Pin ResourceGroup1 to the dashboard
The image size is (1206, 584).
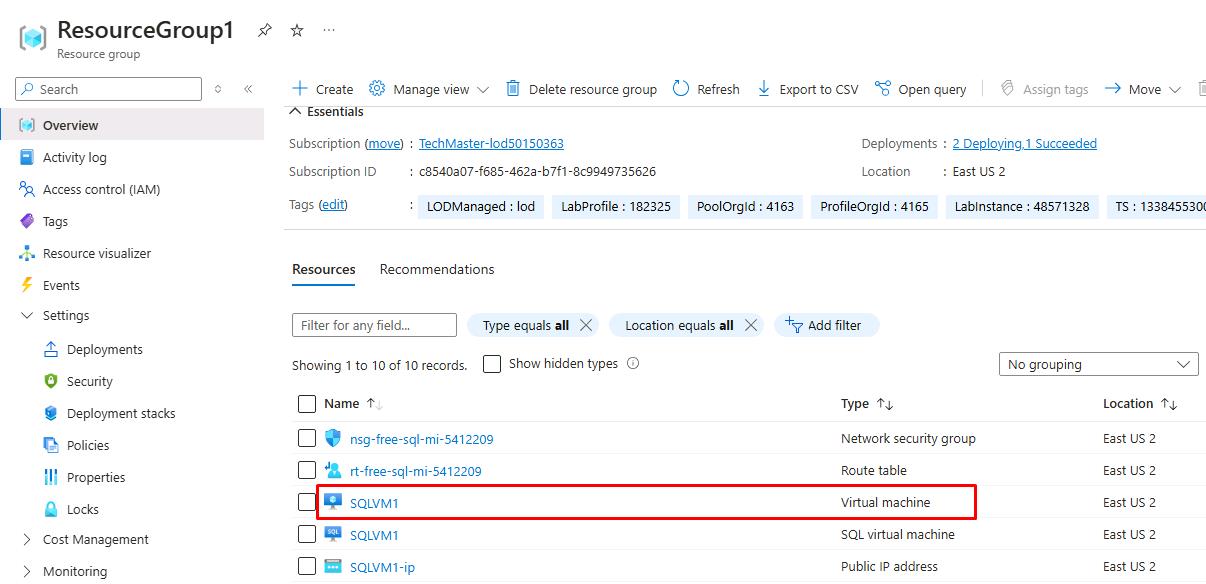(x=265, y=30)
